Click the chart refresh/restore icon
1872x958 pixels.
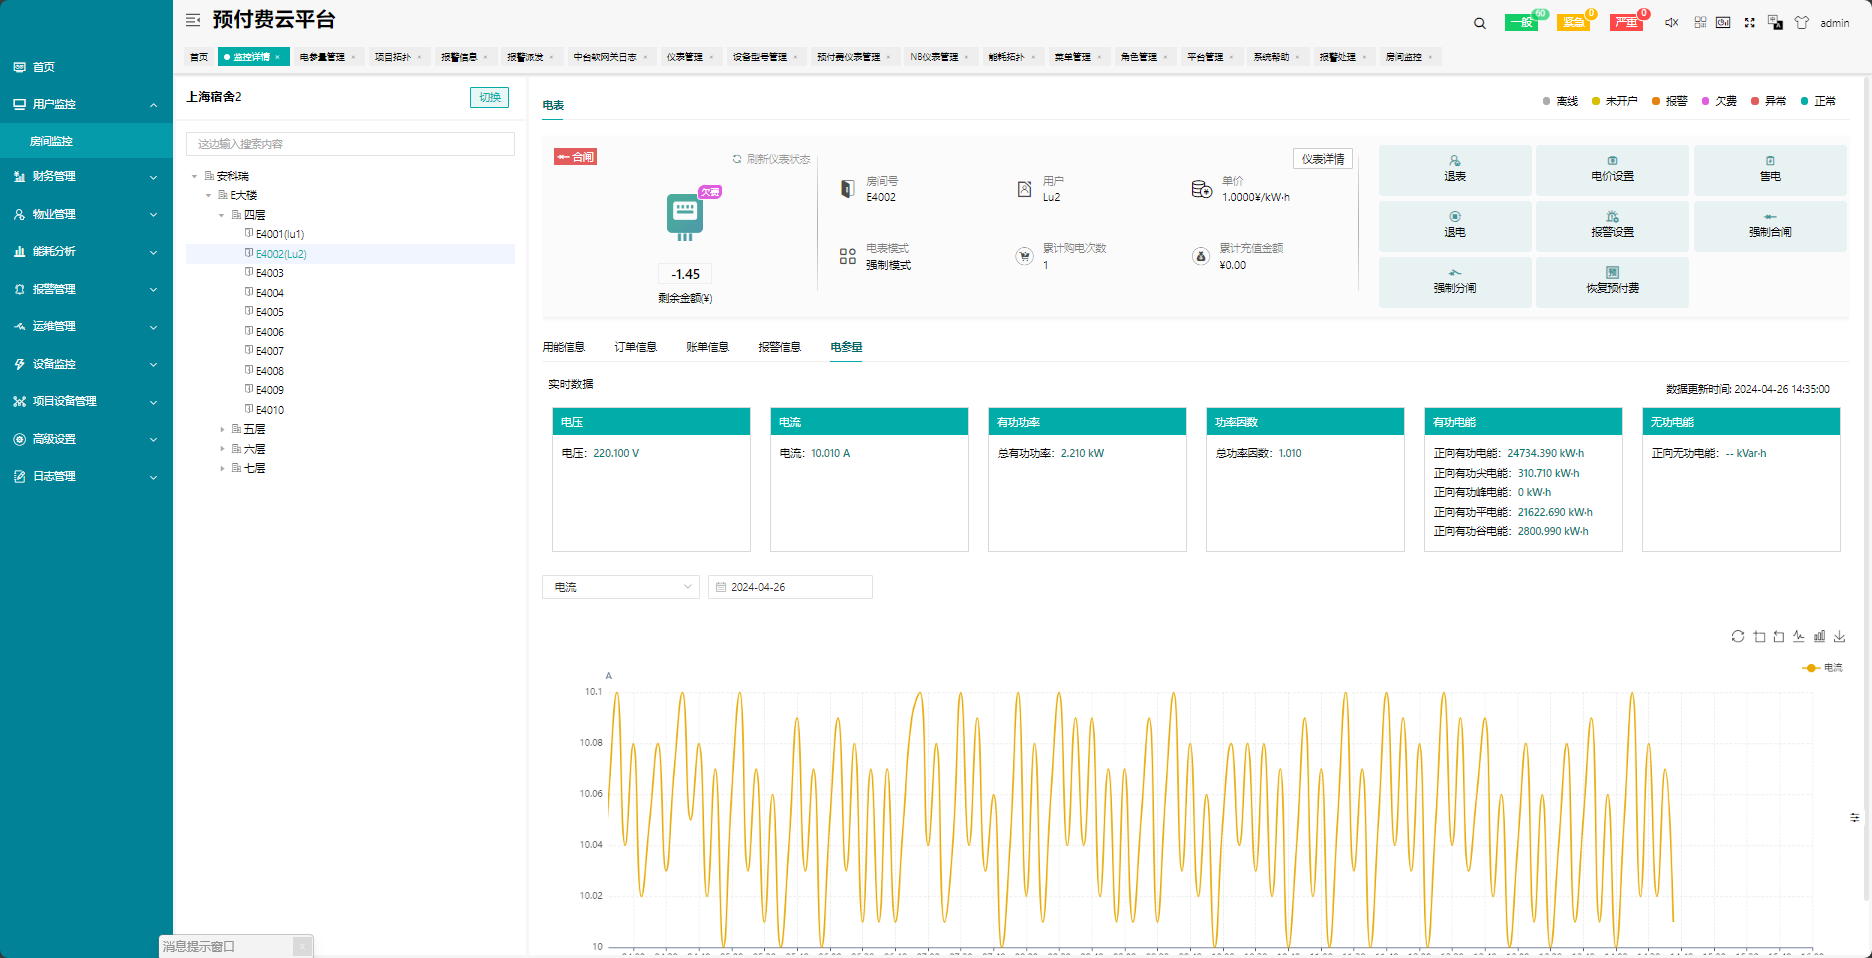tap(1738, 637)
